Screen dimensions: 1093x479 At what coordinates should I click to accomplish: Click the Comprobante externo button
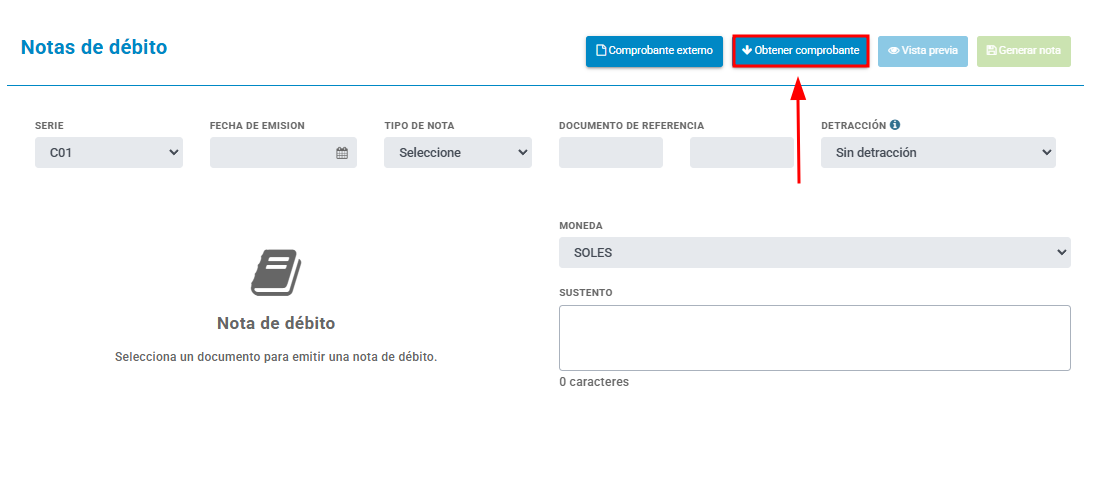[x=654, y=51]
